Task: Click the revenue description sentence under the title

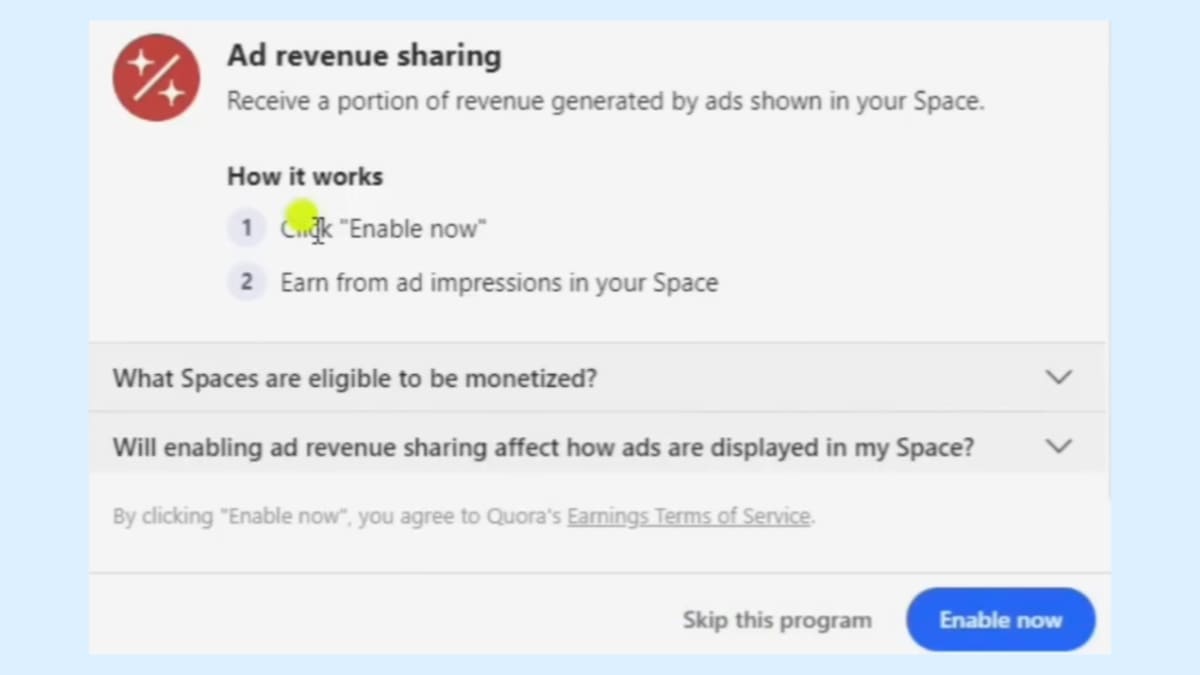Action: [606, 101]
